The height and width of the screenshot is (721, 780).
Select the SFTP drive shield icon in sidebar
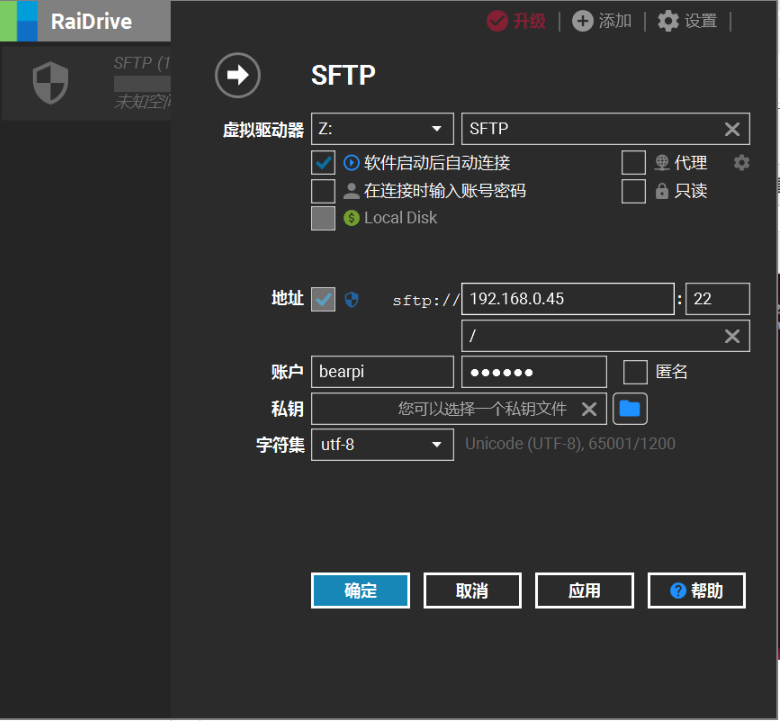pyautogui.click(x=50, y=83)
